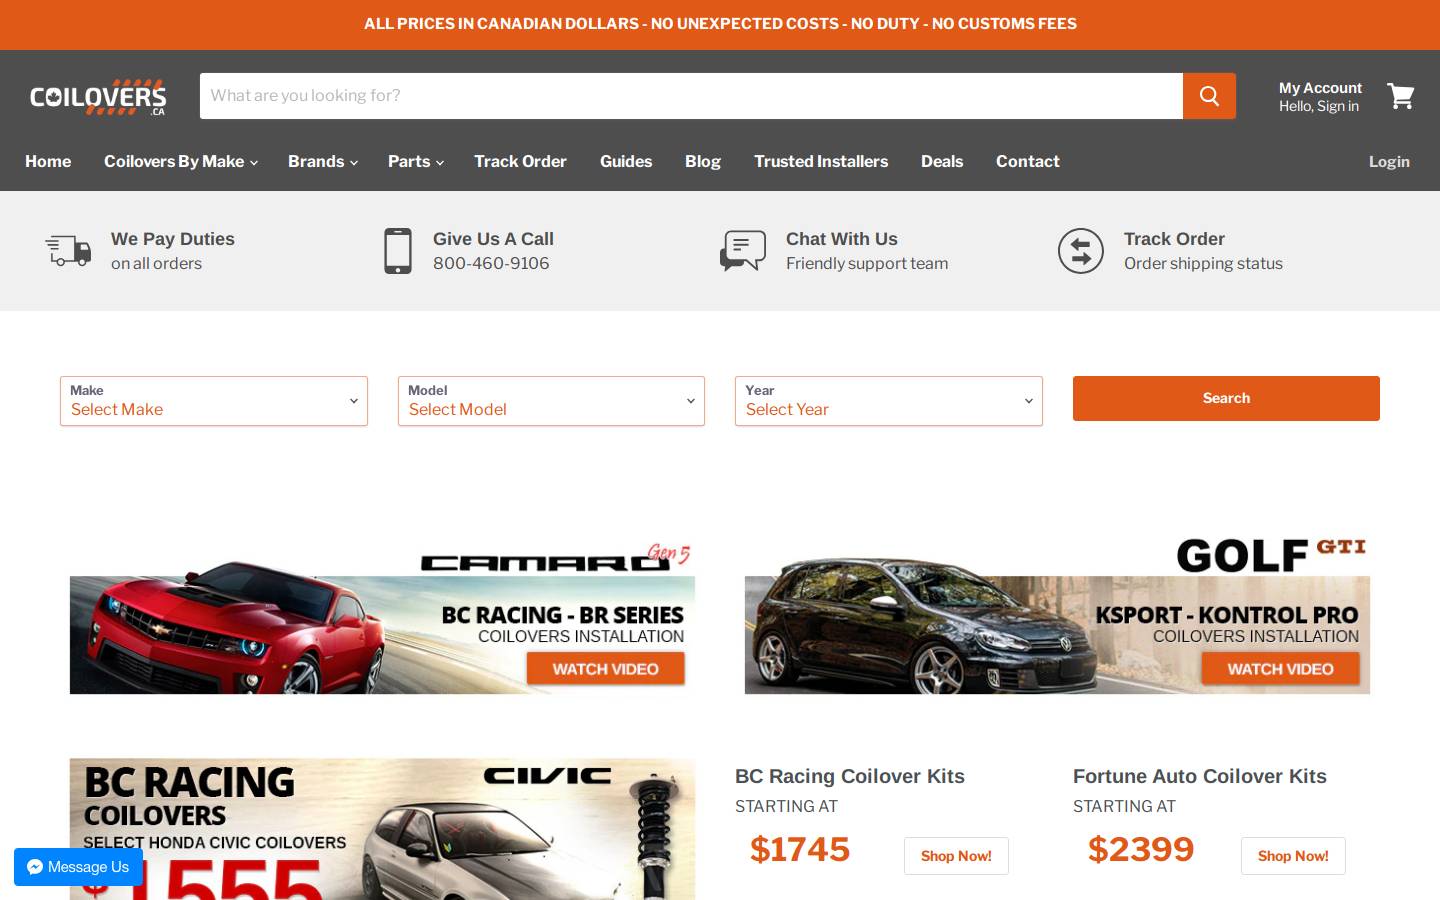Image resolution: width=1440 pixels, height=900 pixels.
Task: Click the track order arrows icon
Action: click(x=1081, y=251)
